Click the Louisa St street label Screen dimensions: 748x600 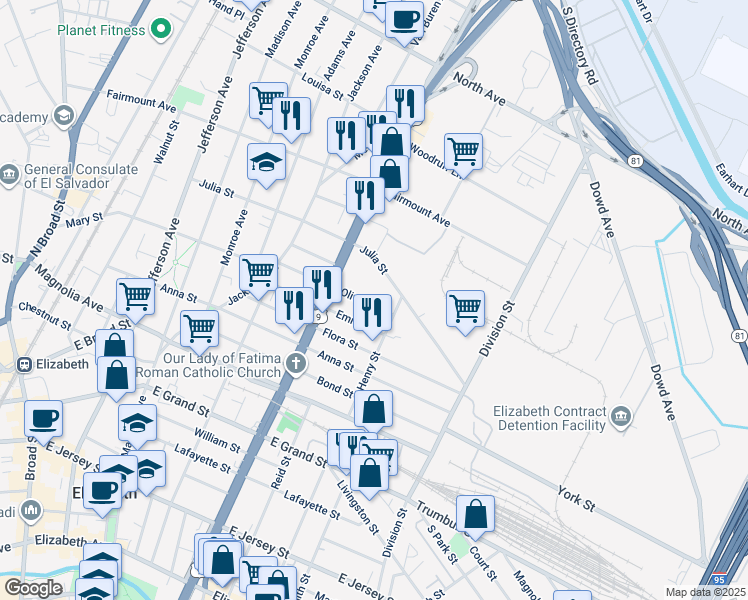pyautogui.click(x=322, y=86)
